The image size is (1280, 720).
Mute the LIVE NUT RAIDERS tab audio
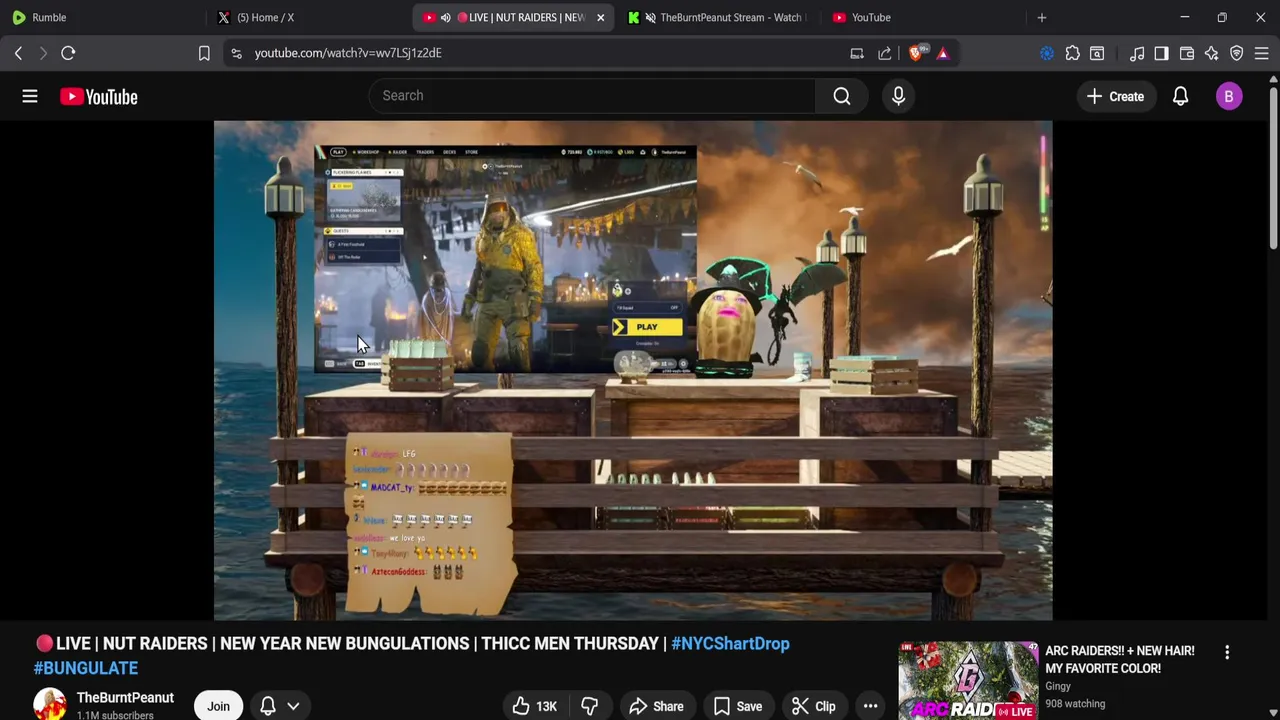click(445, 17)
